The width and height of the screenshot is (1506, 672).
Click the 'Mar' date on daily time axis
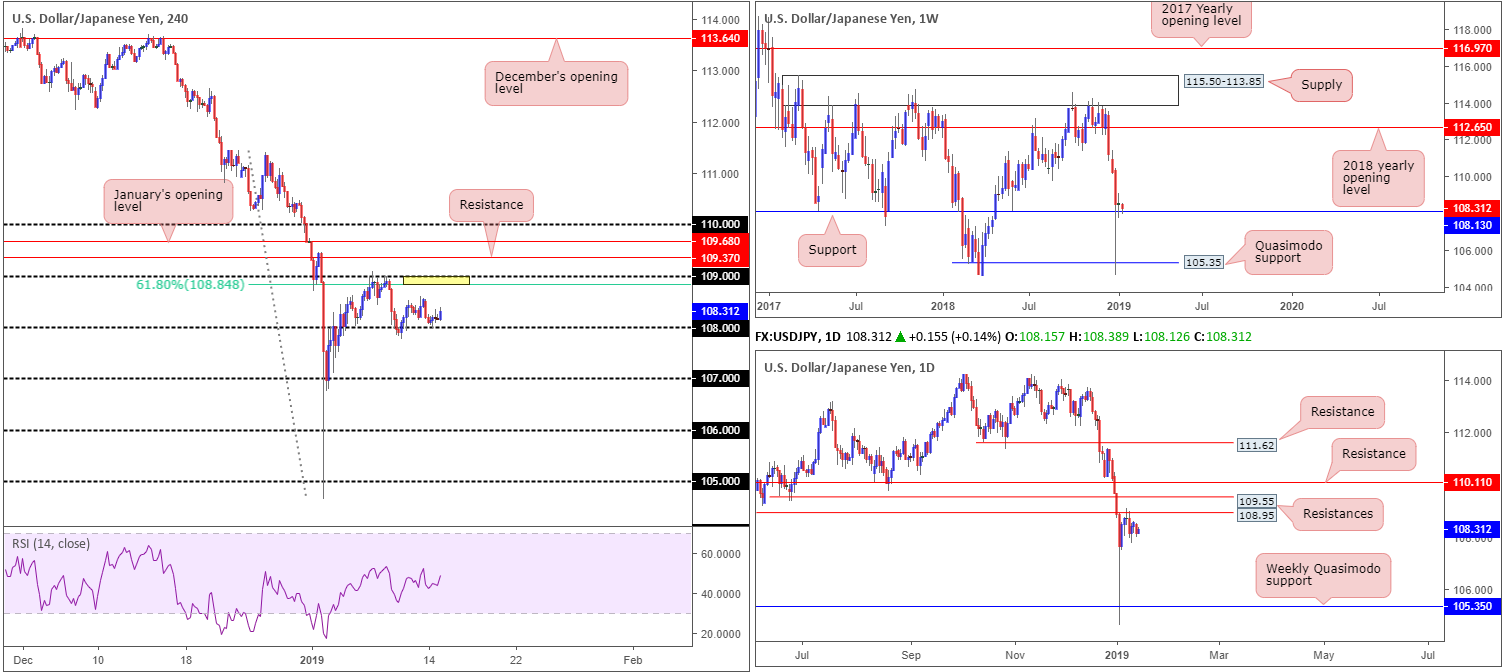pyautogui.click(x=1220, y=654)
